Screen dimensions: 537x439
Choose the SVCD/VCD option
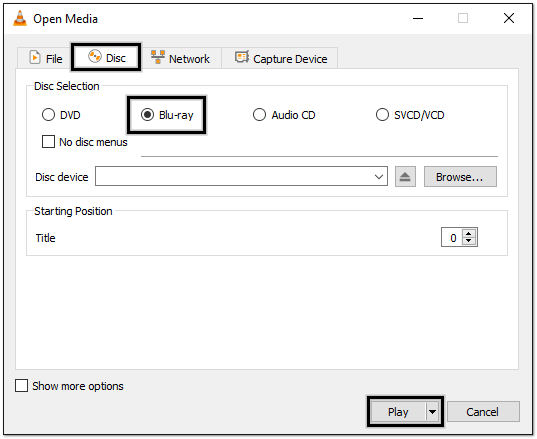point(382,115)
